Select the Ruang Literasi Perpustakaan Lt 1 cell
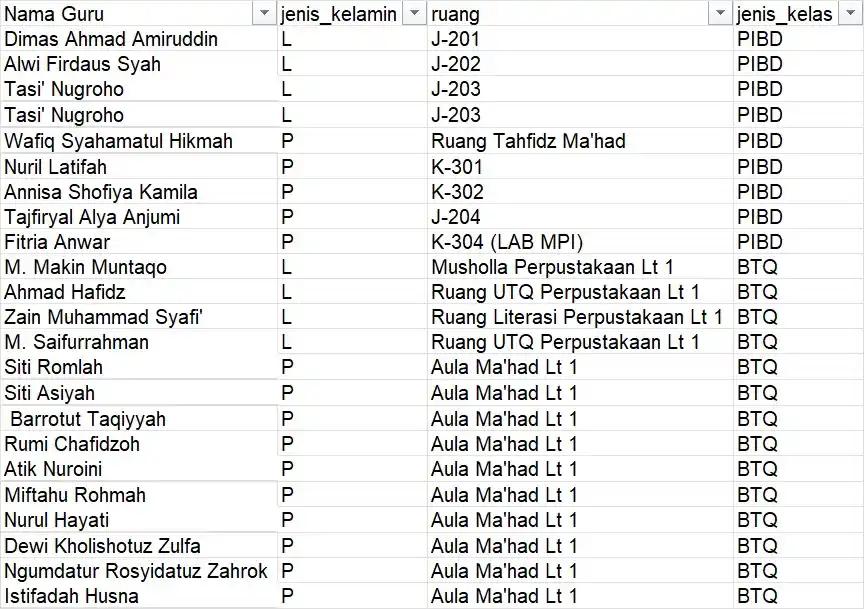The width and height of the screenshot is (864, 609). [580, 317]
